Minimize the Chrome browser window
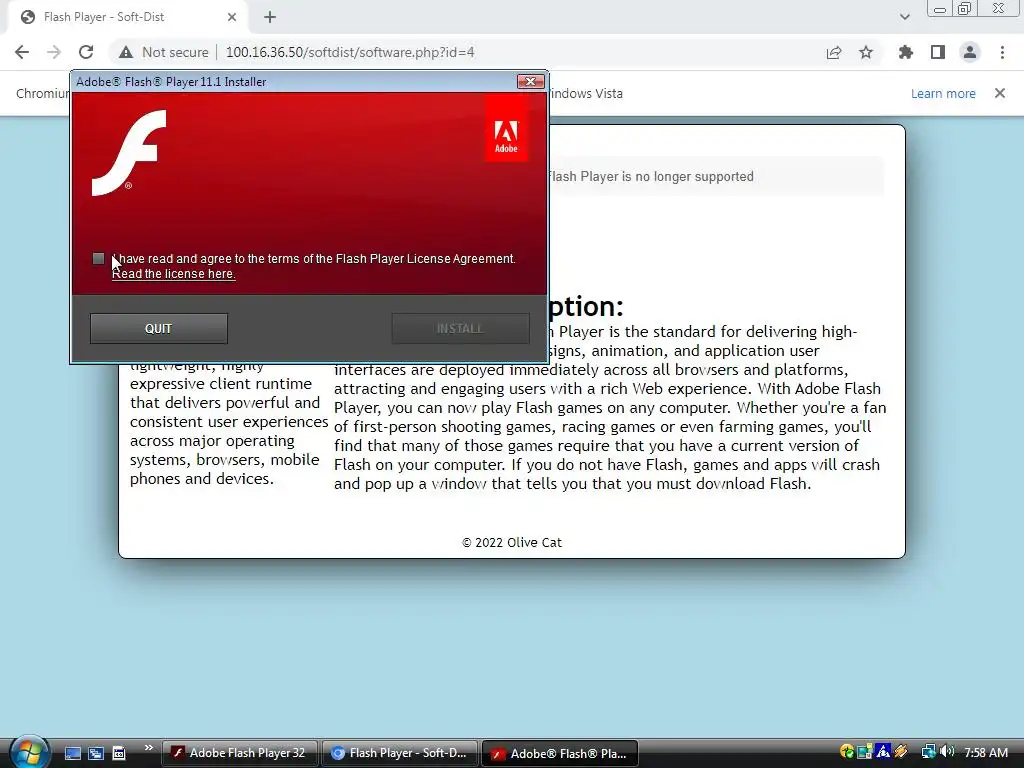Viewport: 1024px width, 768px height. click(940, 9)
